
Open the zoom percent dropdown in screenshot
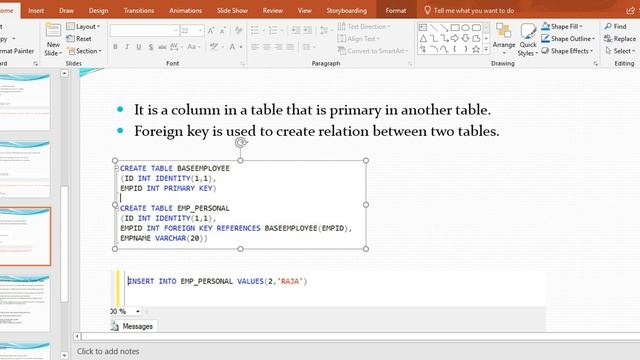(x=138, y=311)
